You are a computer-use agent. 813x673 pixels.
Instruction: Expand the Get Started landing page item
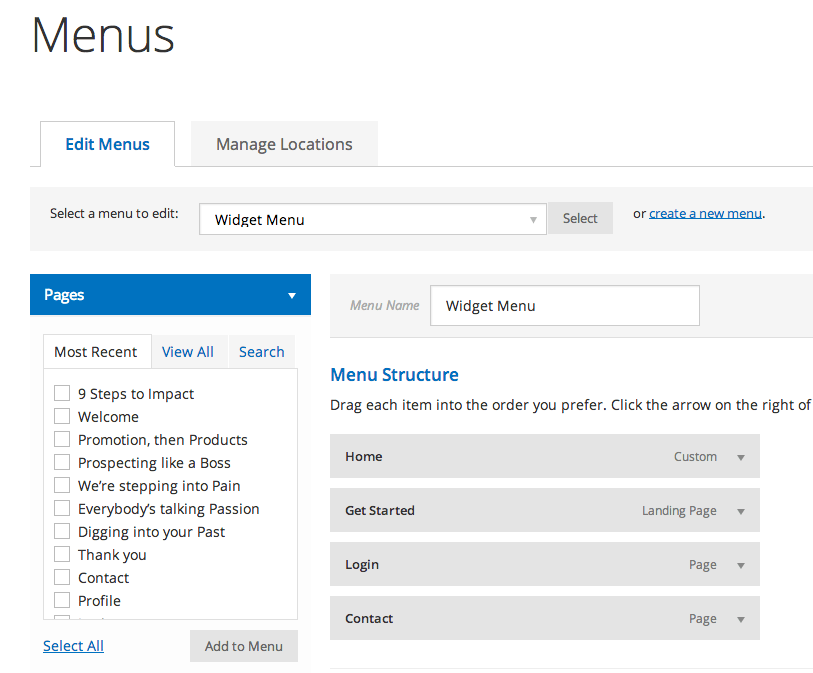click(739, 509)
